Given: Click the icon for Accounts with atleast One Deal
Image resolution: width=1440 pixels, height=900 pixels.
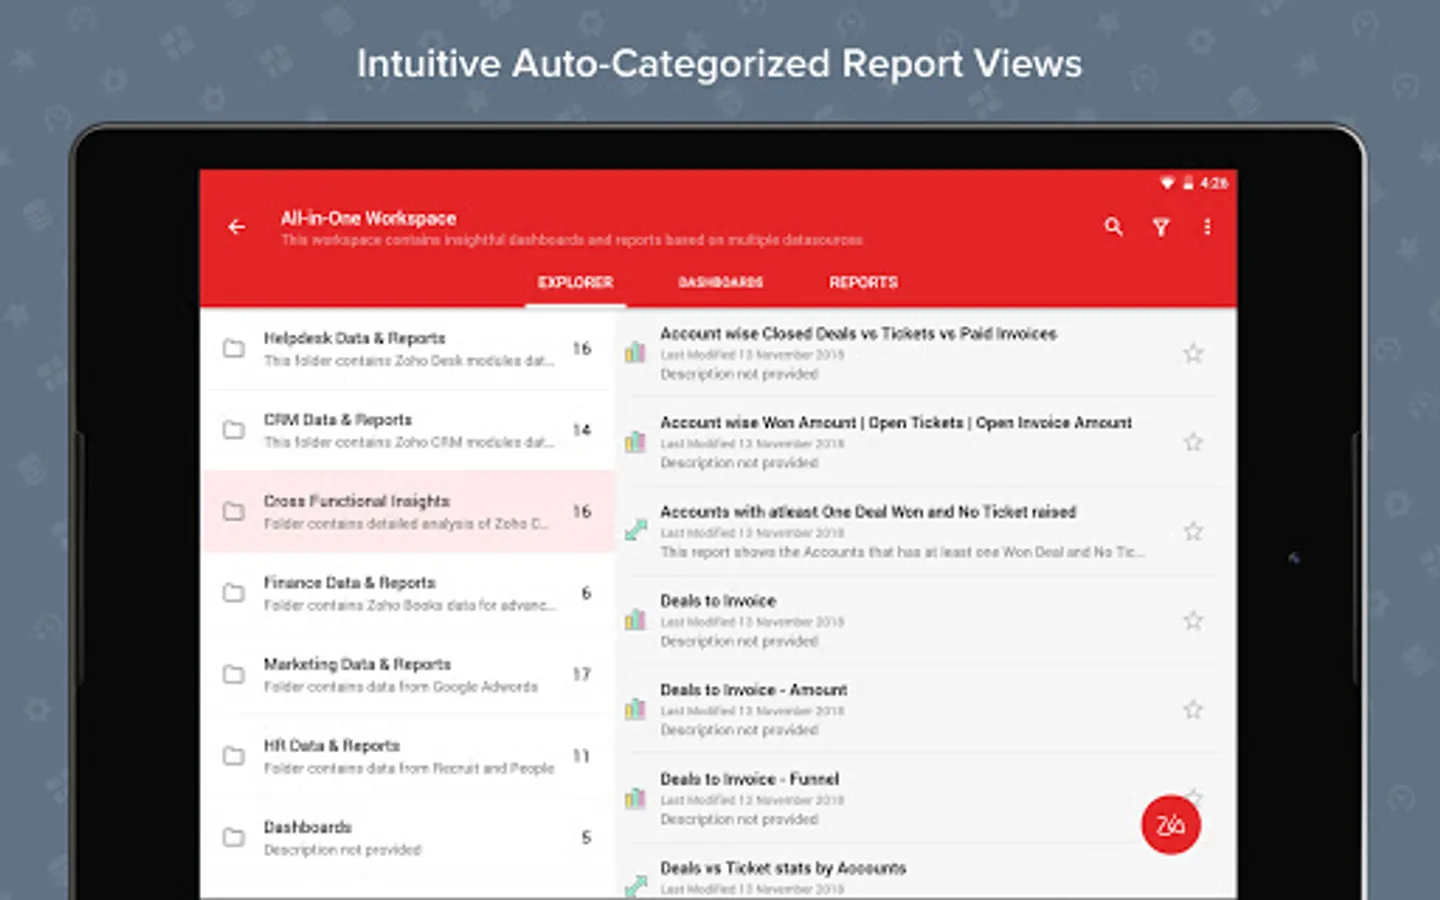Looking at the screenshot, I should click(636, 530).
